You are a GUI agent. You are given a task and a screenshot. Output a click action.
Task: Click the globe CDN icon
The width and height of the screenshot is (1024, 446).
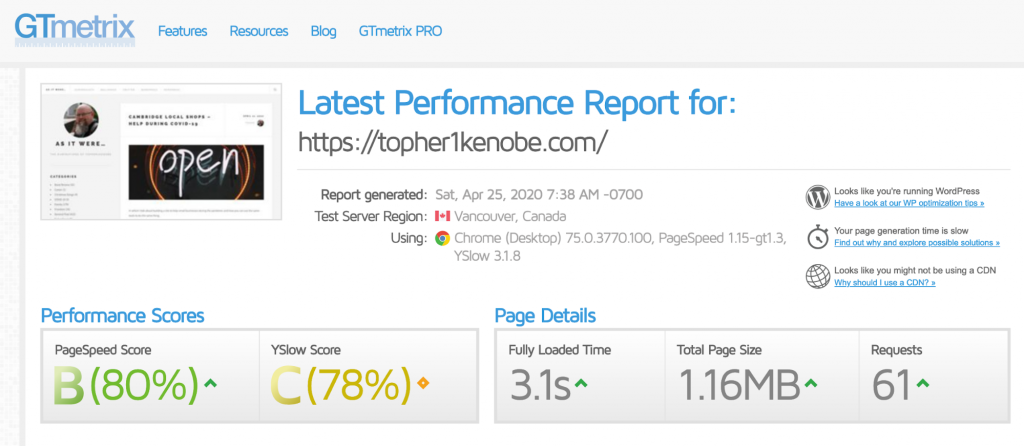point(818,276)
